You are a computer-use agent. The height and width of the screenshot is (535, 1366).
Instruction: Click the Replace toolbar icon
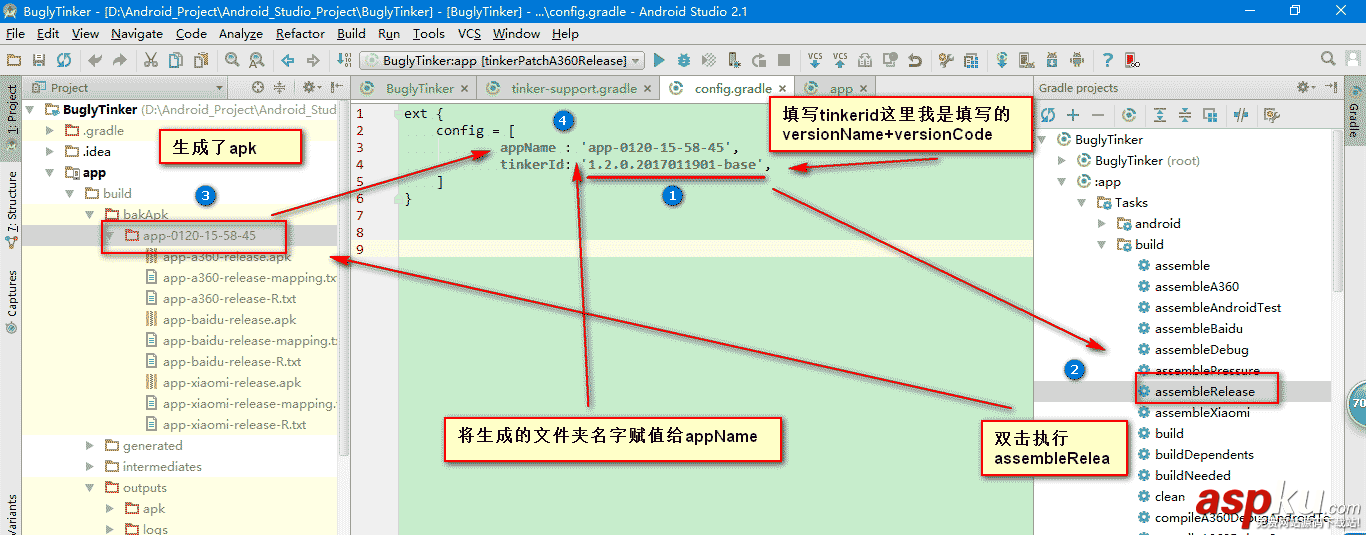coord(256,61)
